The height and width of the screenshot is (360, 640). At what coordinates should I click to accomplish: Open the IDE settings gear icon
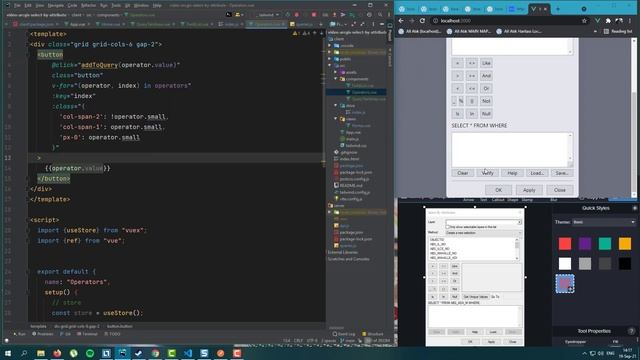coord(369,15)
